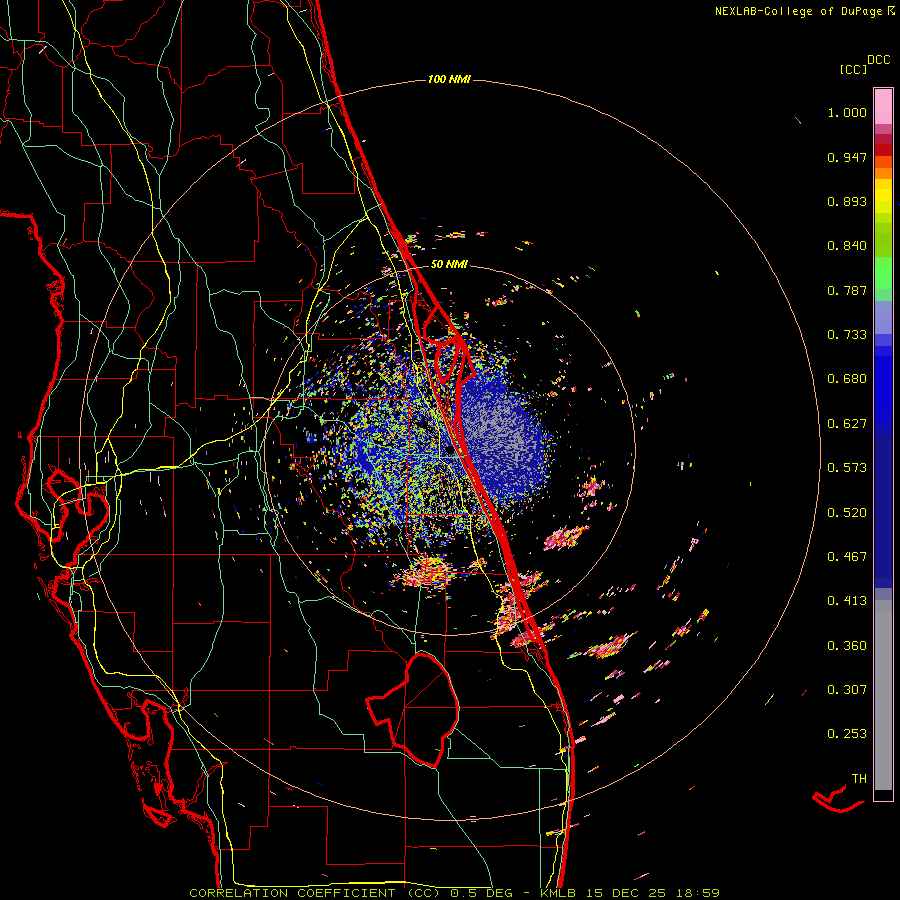Click the CORRELATION COEFFICIENT (CC) caption text

click(x=315, y=893)
